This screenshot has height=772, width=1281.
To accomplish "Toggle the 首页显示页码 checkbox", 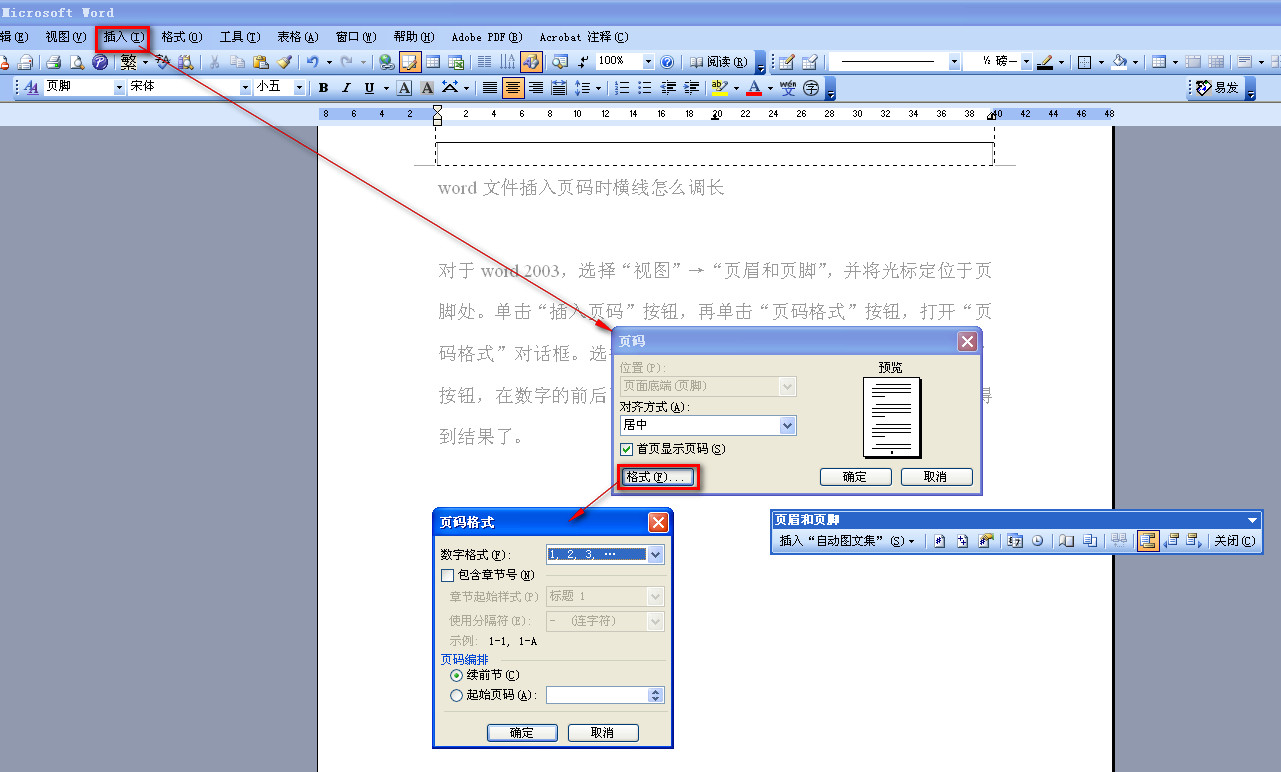I will click(x=627, y=449).
